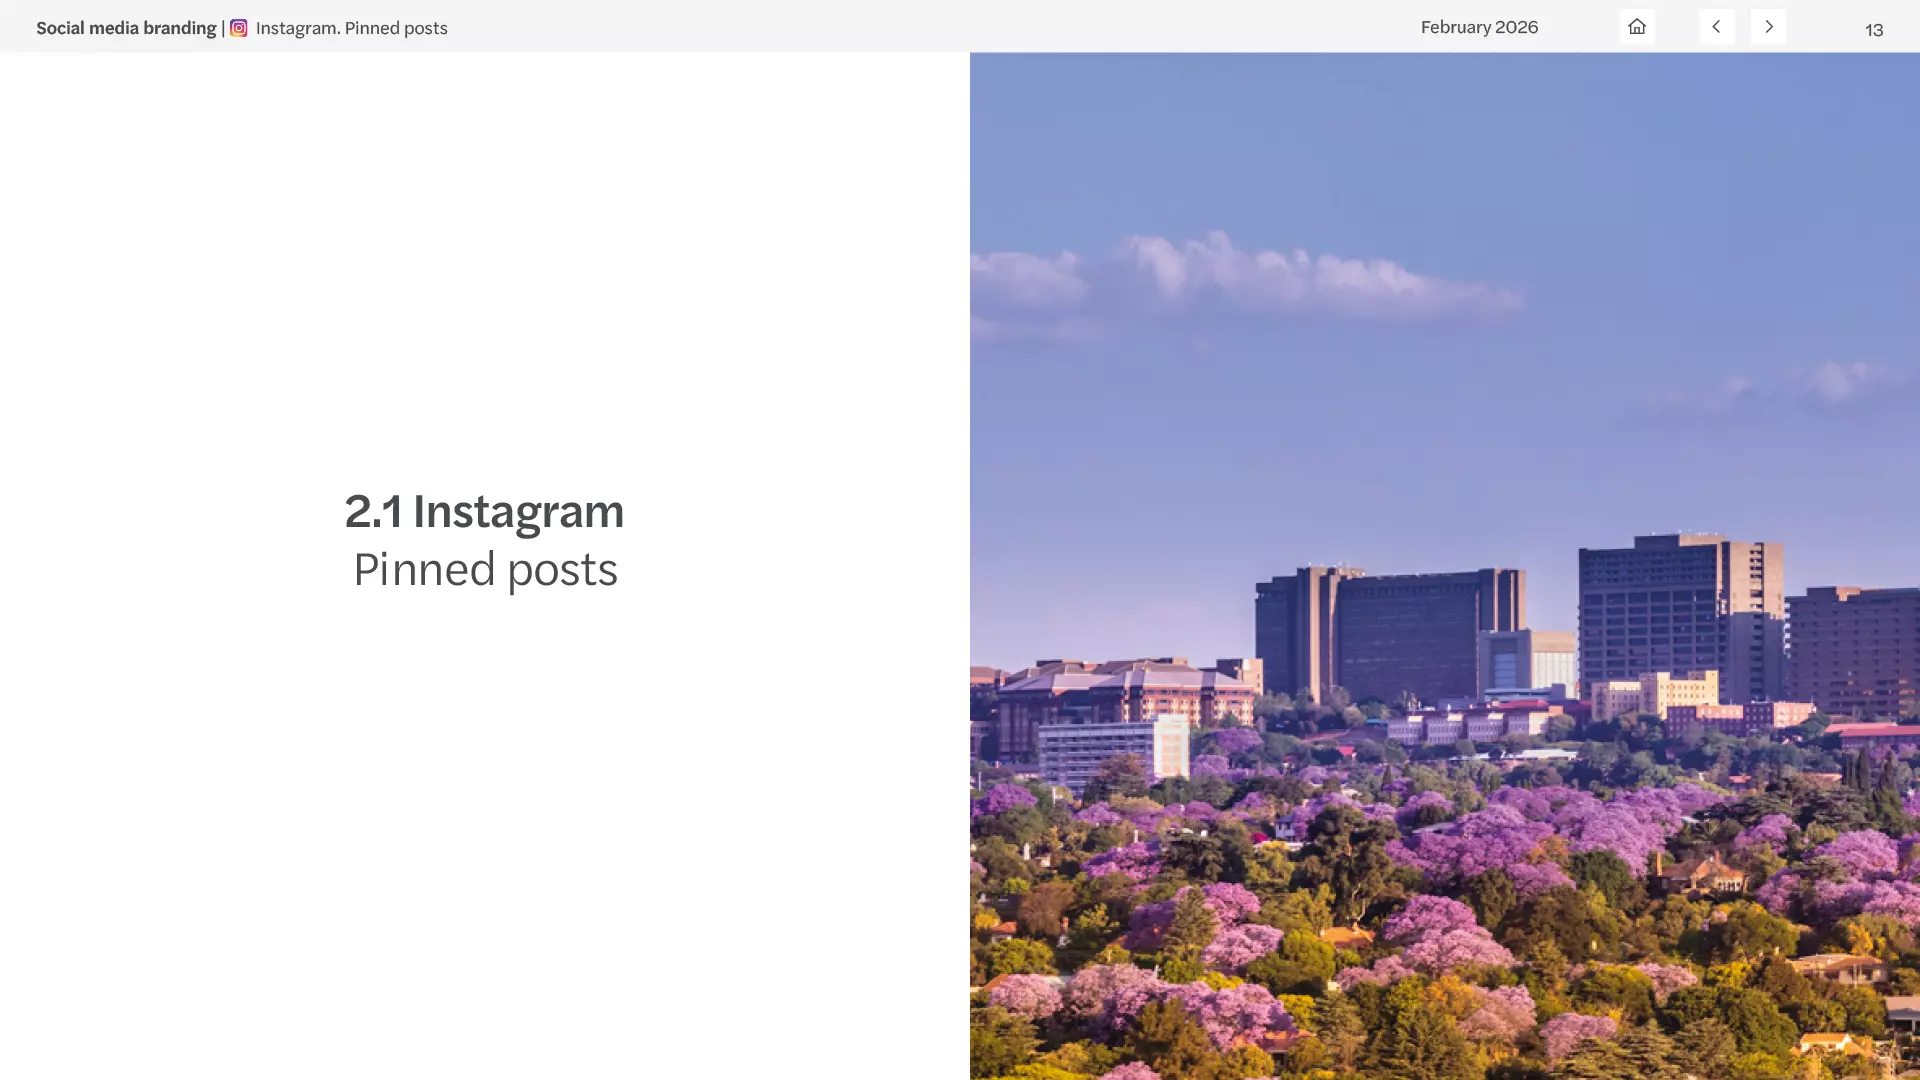Advance to next slide with right chevron
Viewport: 1920px width, 1080px height.
point(1768,27)
